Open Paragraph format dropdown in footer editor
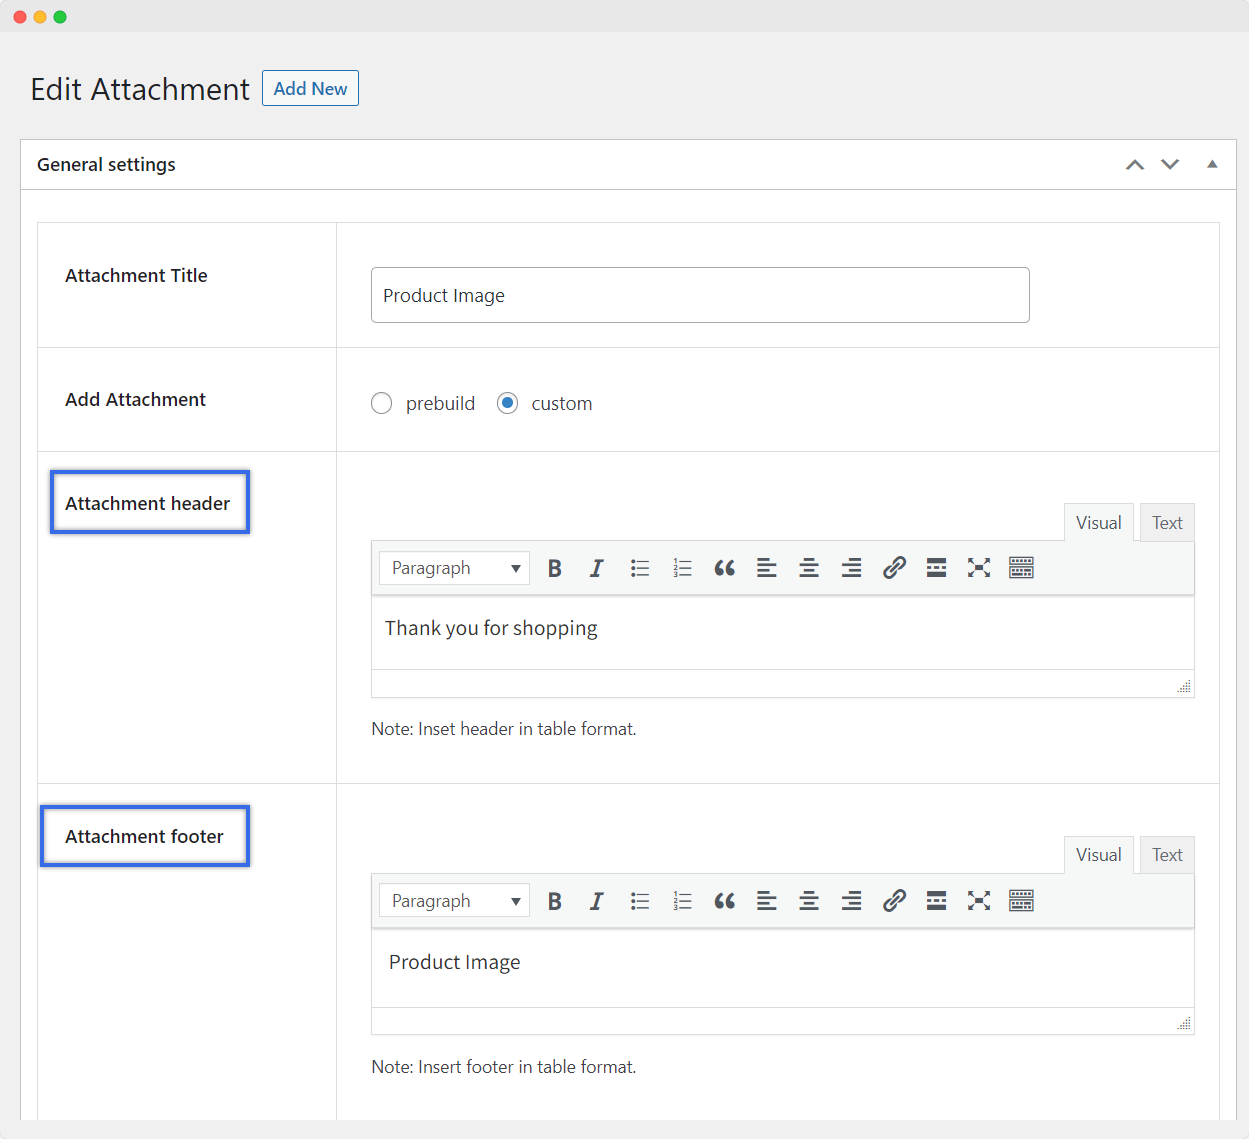This screenshot has width=1249, height=1139. tap(455, 901)
